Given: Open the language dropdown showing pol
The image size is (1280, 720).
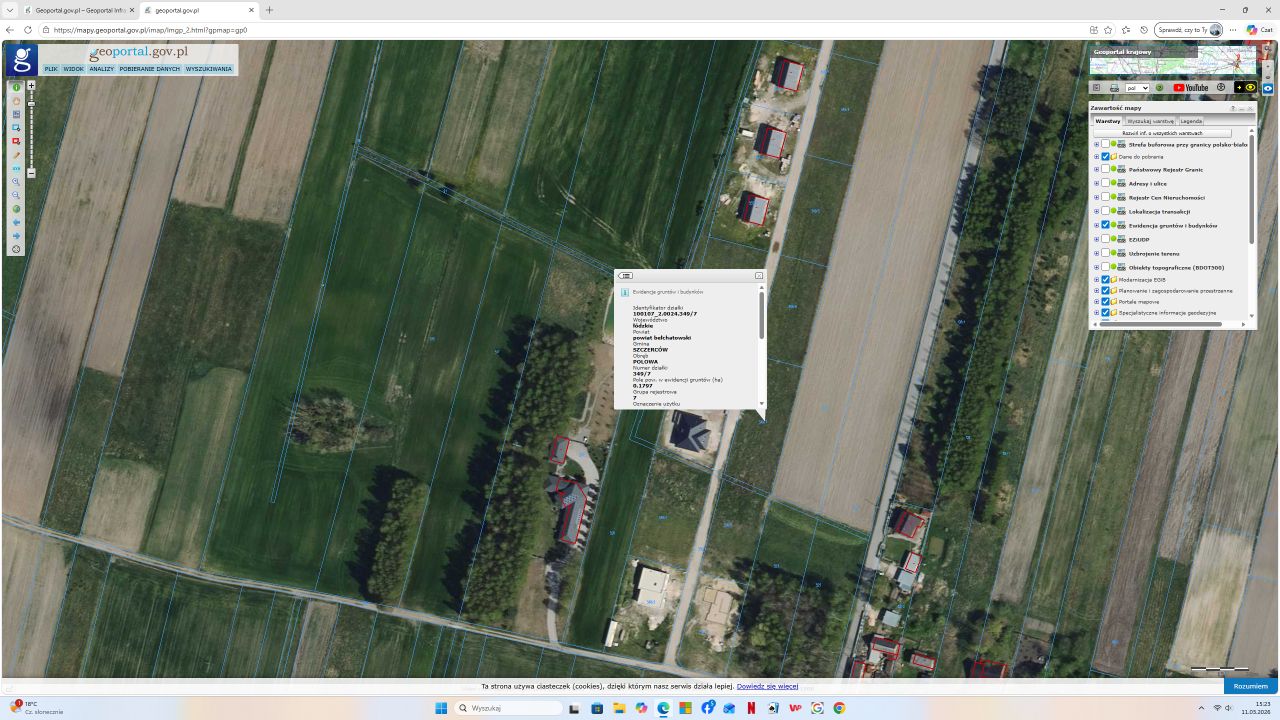Looking at the screenshot, I should (1137, 88).
